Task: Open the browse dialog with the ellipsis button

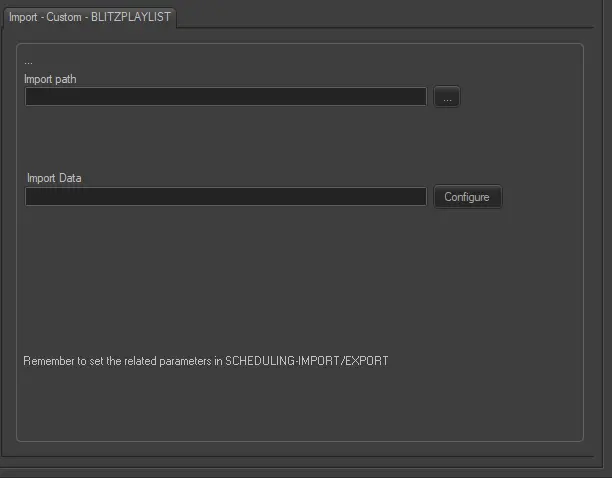Action: click(x=447, y=97)
